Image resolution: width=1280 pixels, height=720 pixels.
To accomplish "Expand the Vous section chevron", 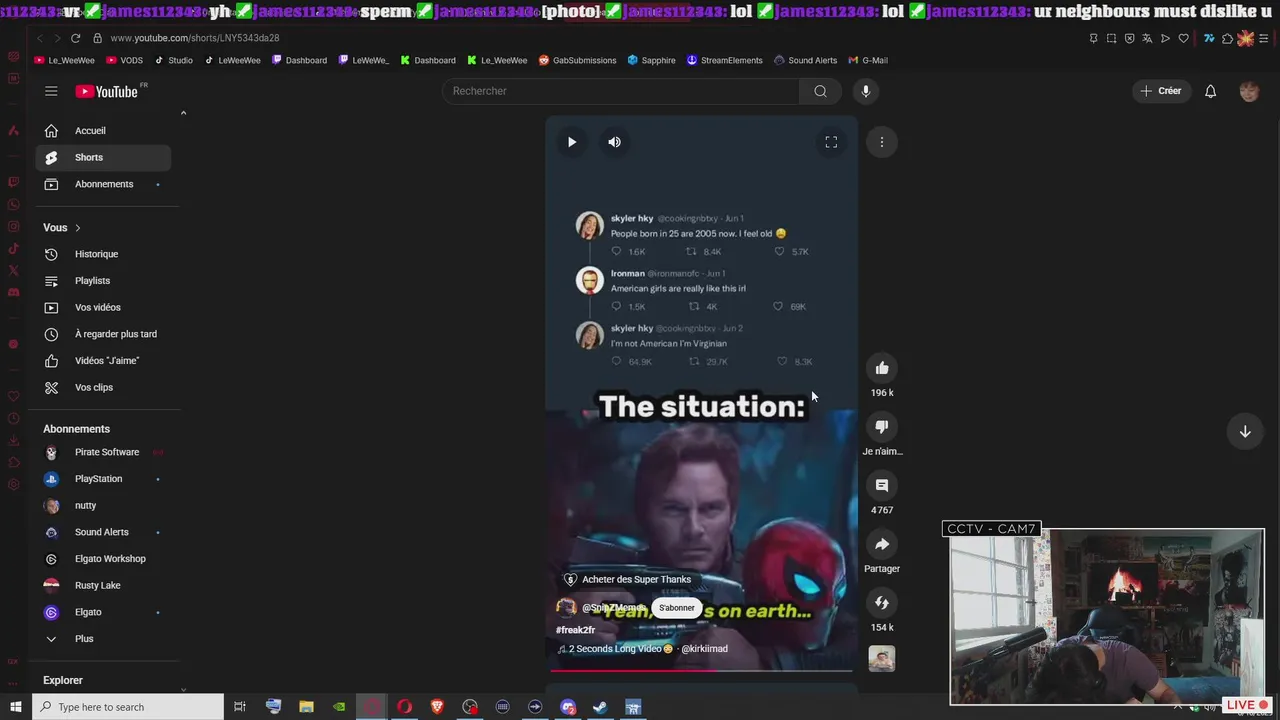I will pos(77,228).
